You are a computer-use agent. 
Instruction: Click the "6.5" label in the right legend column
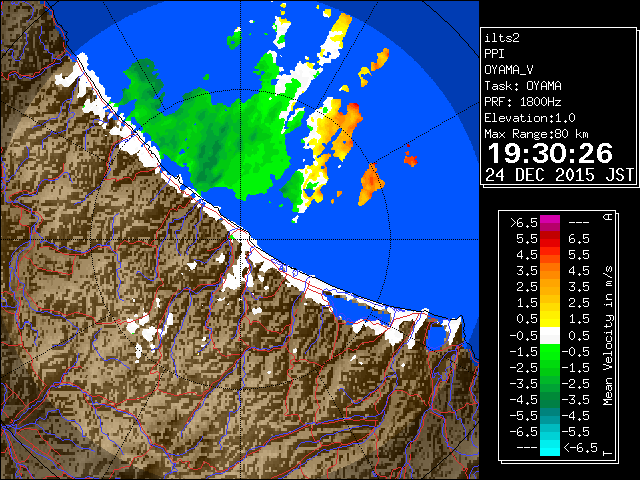[x=579, y=239]
